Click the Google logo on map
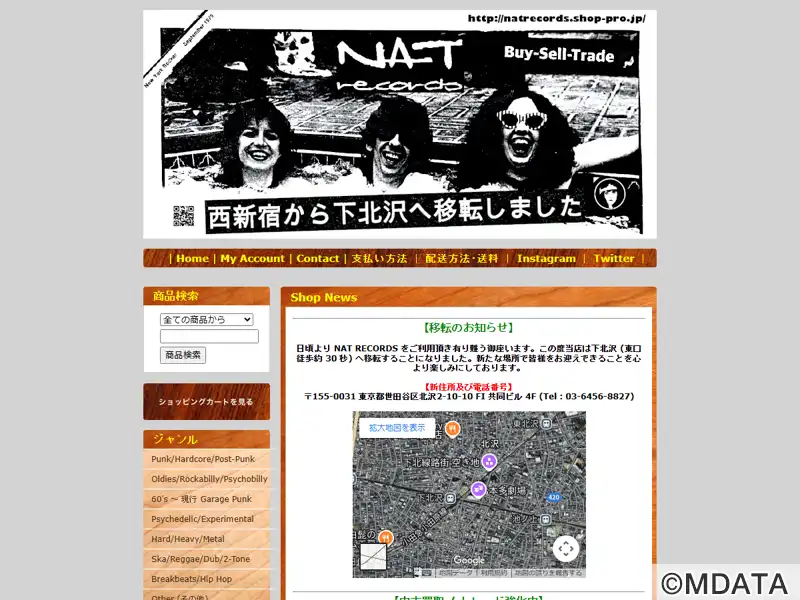 pyautogui.click(x=469, y=560)
